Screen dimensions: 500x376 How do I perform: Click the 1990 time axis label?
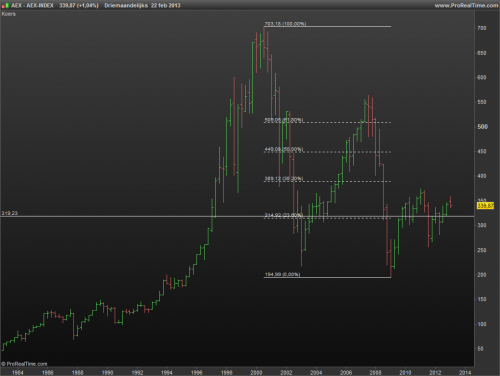[107, 372]
